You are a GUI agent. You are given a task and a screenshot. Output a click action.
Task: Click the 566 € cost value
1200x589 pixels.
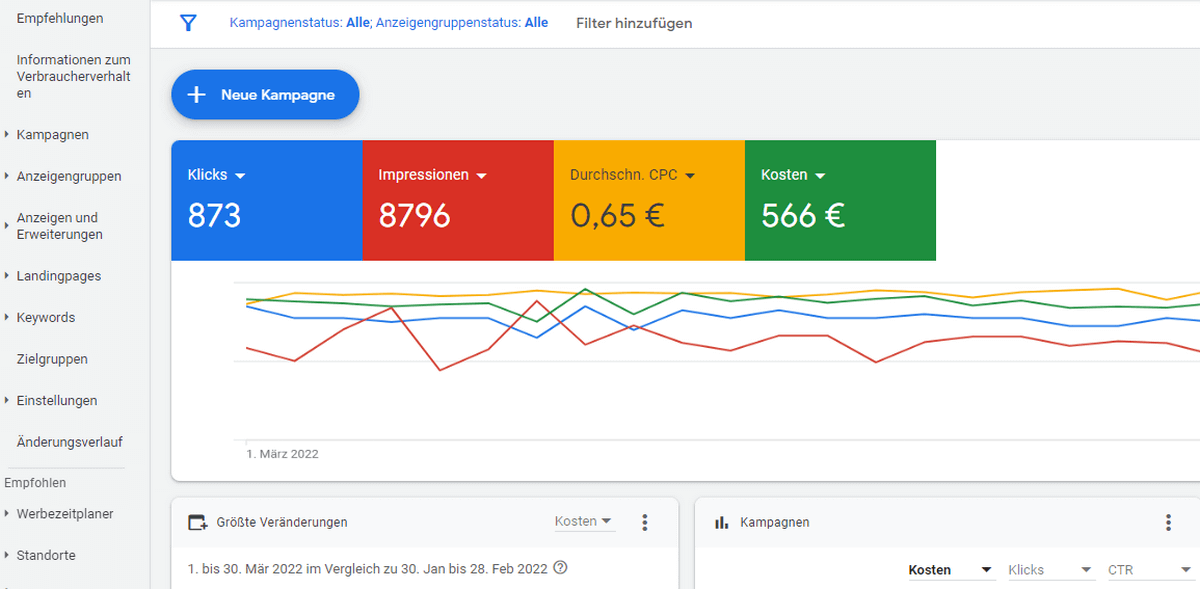point(803,215)
